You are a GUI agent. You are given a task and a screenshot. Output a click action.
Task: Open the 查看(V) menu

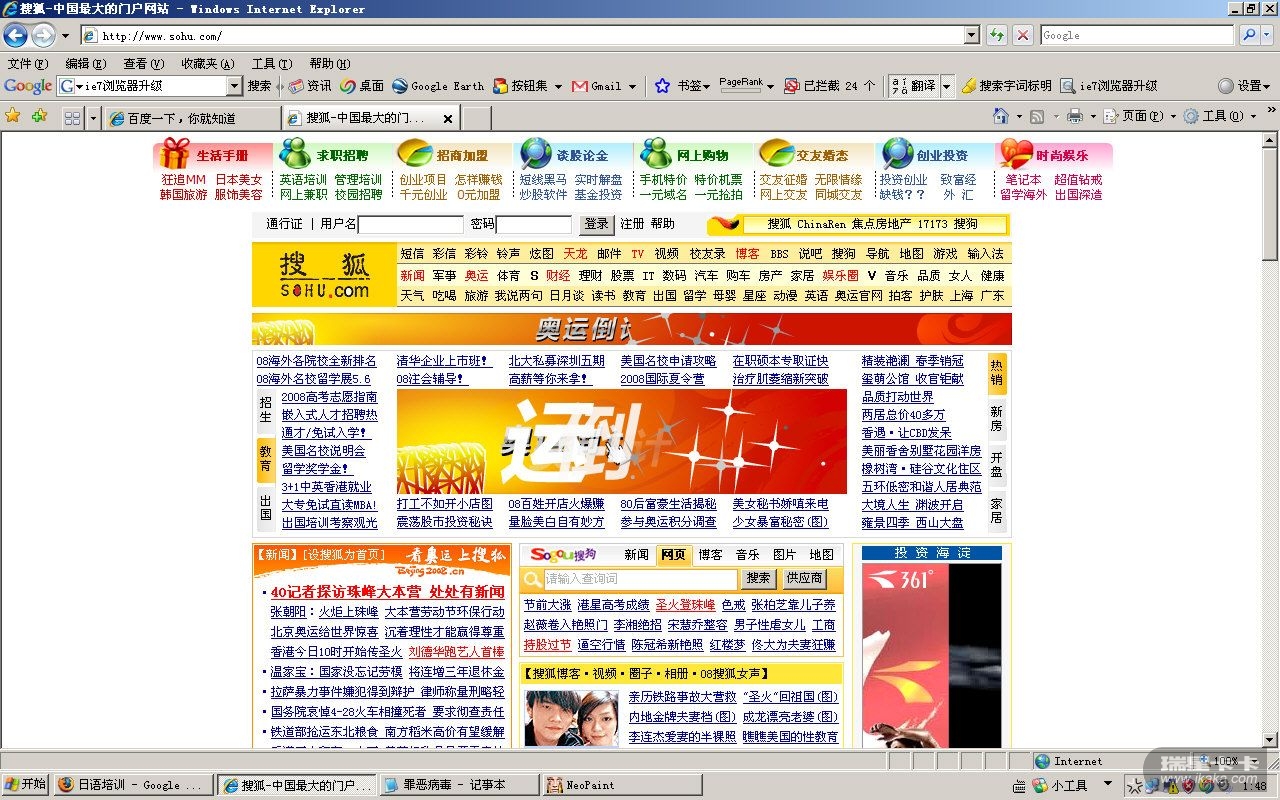(145, 63)
